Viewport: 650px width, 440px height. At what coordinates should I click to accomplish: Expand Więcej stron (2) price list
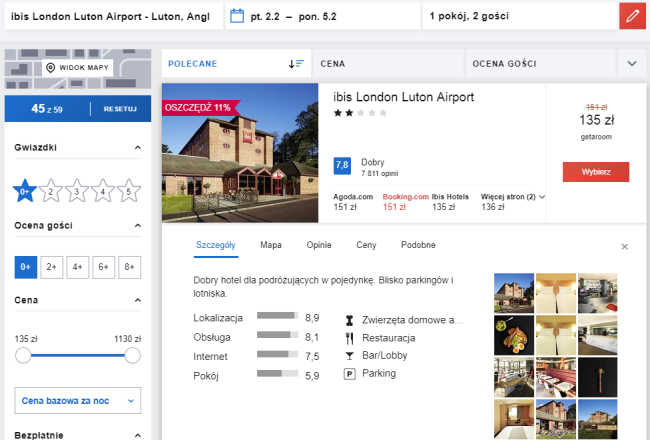click(x=513, y=197)
